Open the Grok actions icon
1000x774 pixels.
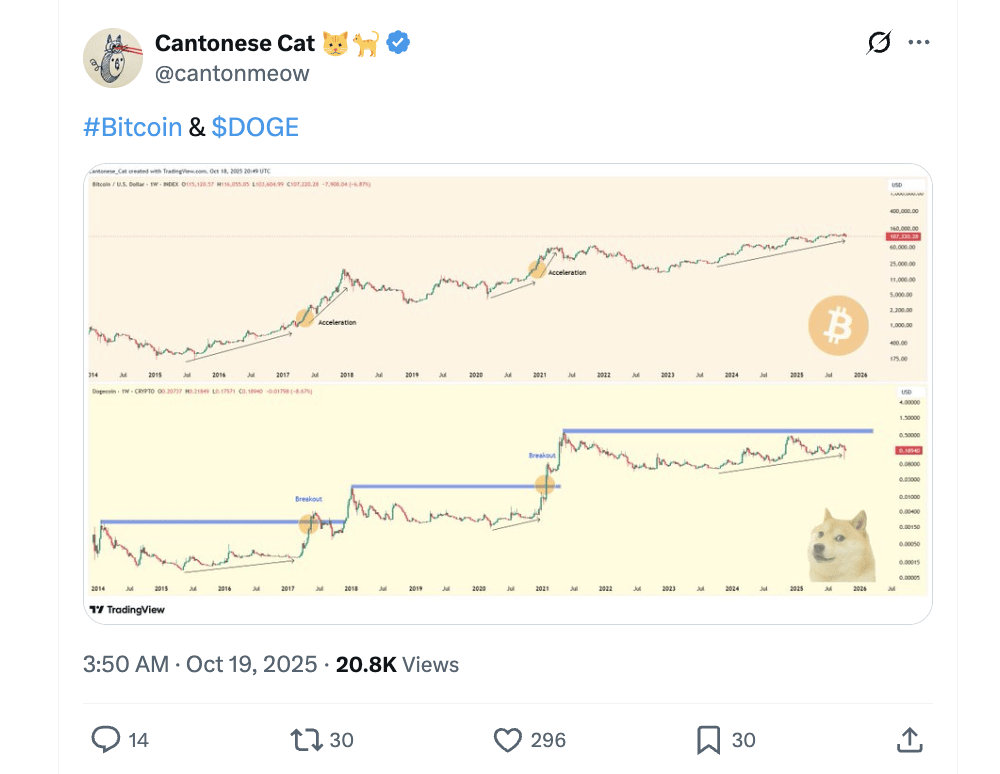[x=879, y=43]
